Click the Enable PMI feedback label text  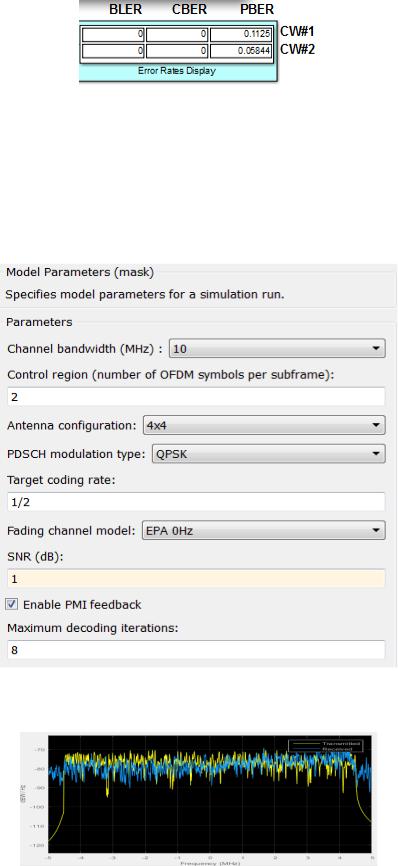point(82,604)
